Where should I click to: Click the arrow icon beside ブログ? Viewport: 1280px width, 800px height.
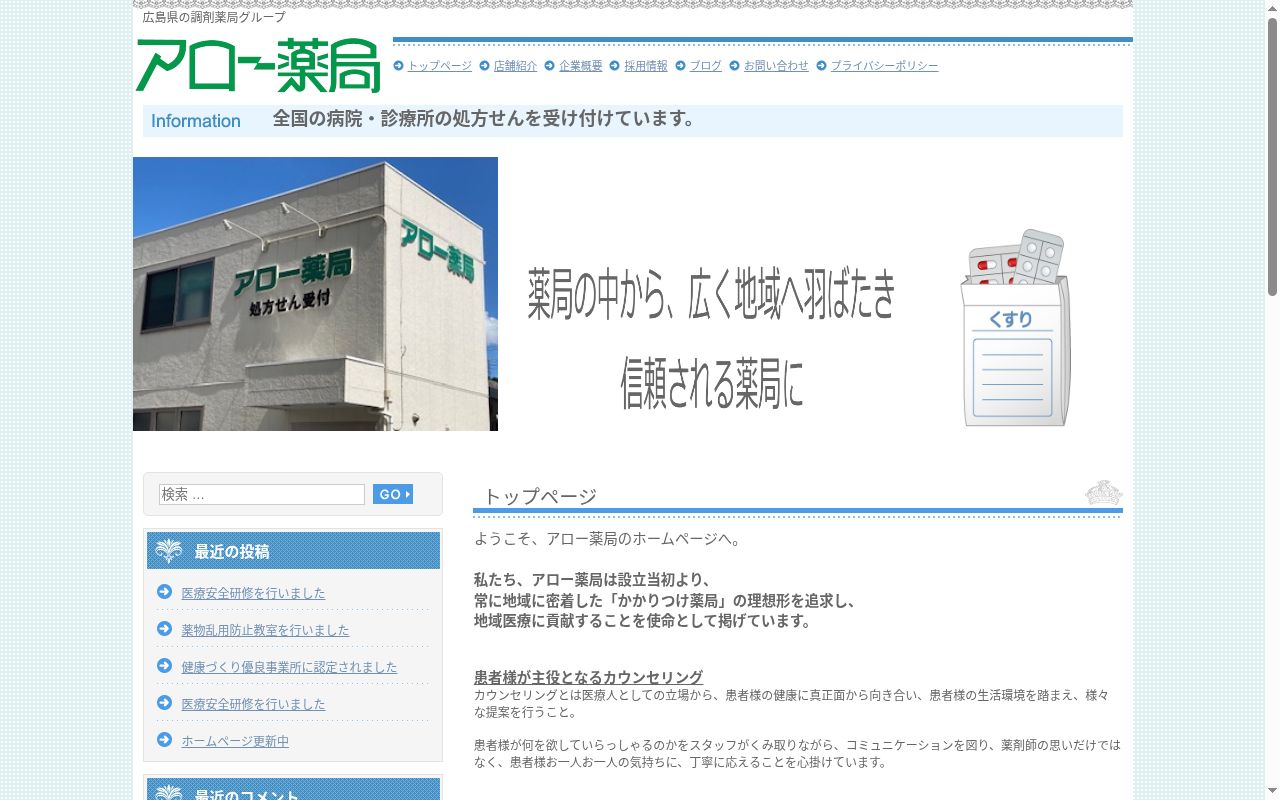click(681, 66)
